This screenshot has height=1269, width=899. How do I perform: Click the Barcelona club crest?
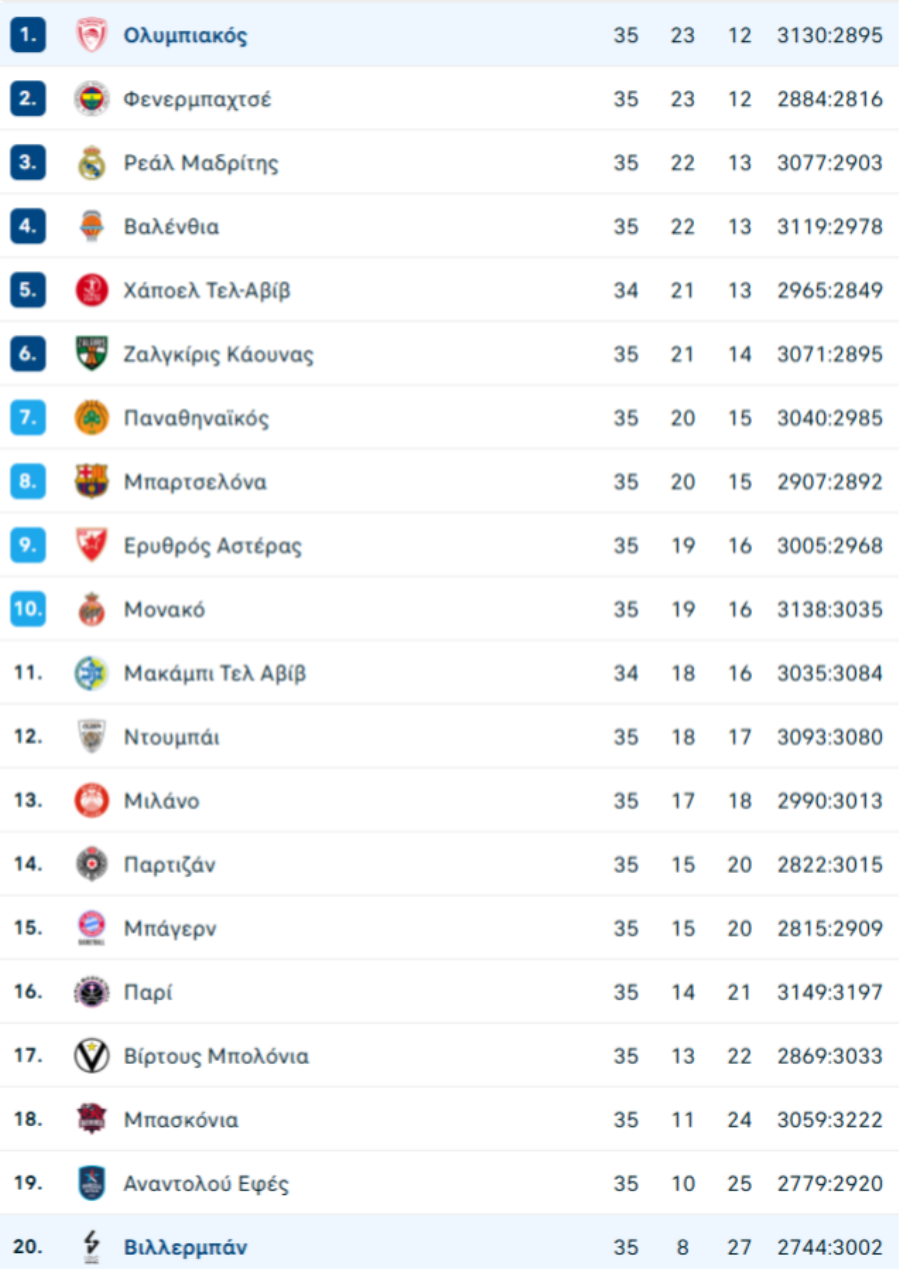[x=92, y=482]
